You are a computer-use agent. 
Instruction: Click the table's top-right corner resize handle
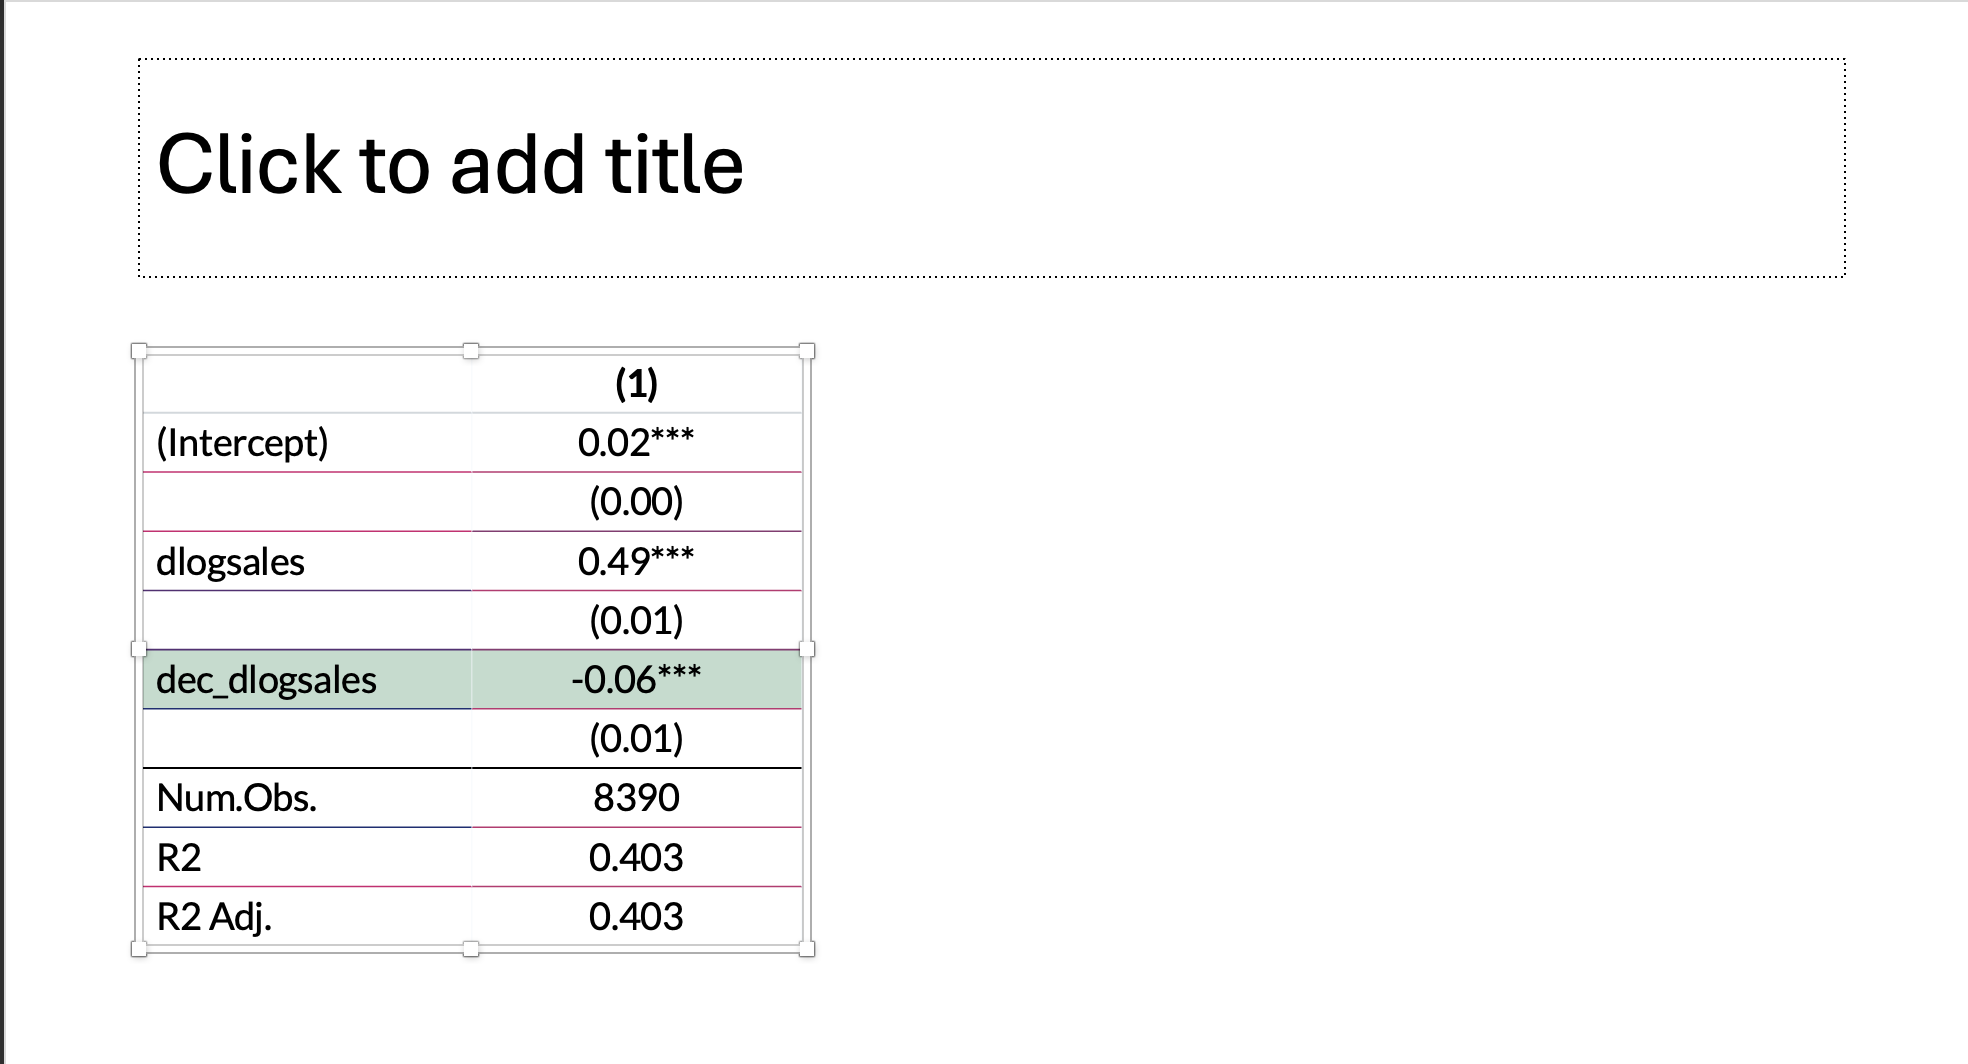click(807, 351)
